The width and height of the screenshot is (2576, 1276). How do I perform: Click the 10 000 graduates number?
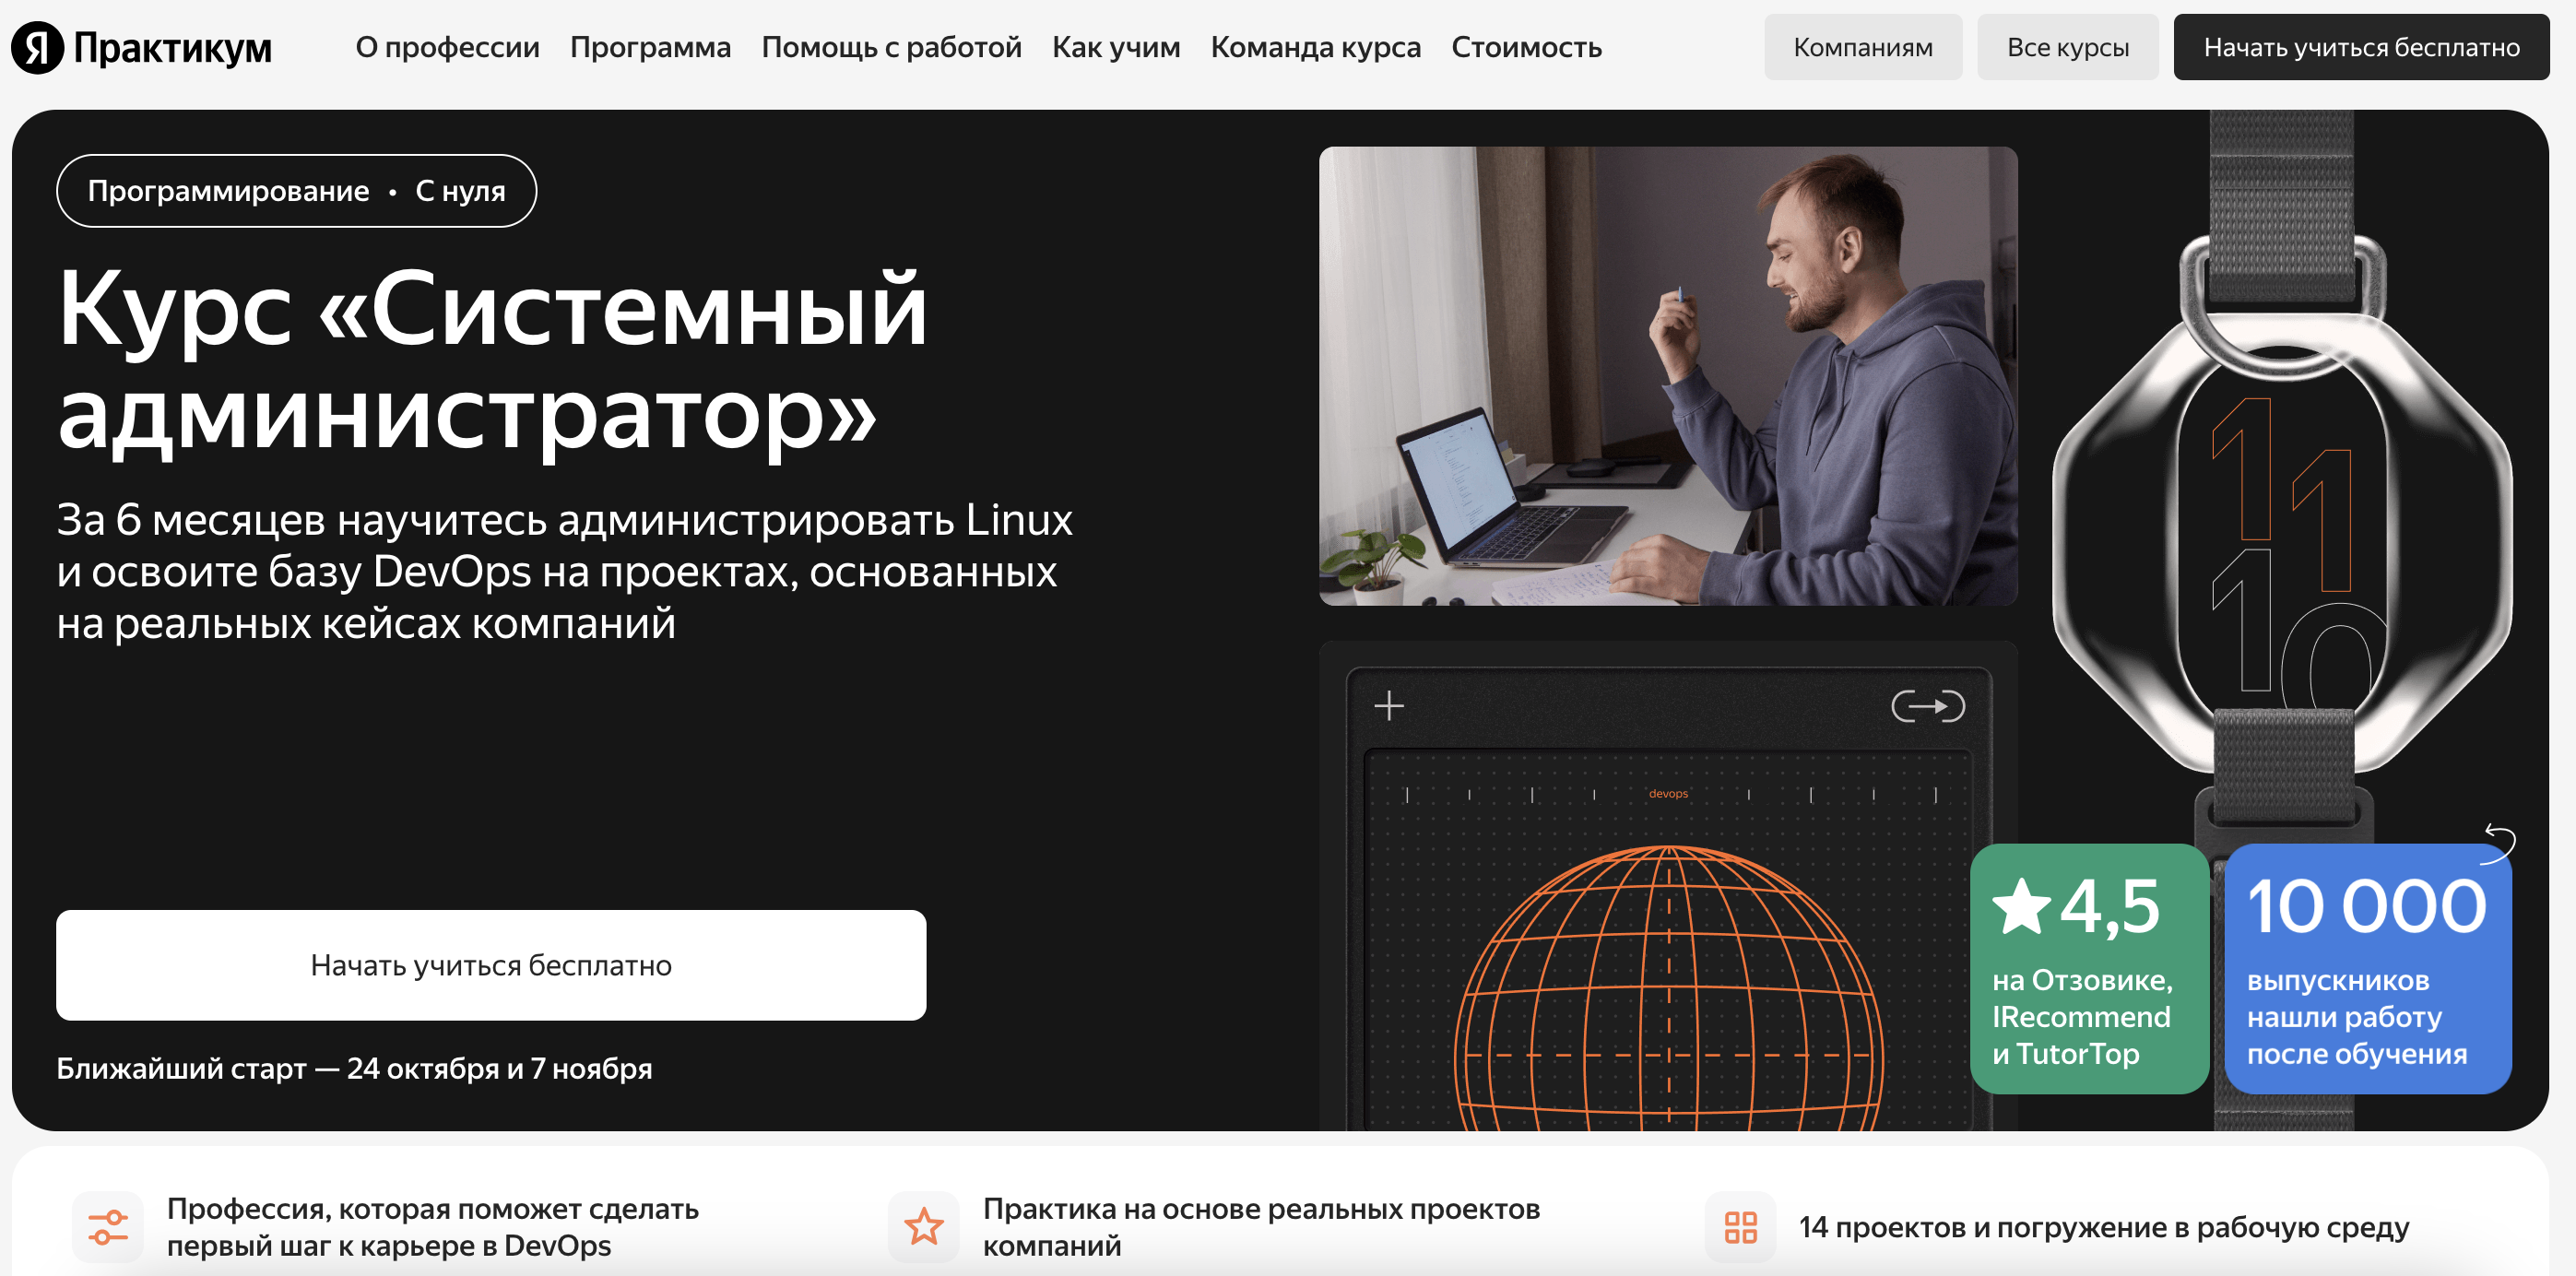pyautogui.click(x=2366, y=906)
